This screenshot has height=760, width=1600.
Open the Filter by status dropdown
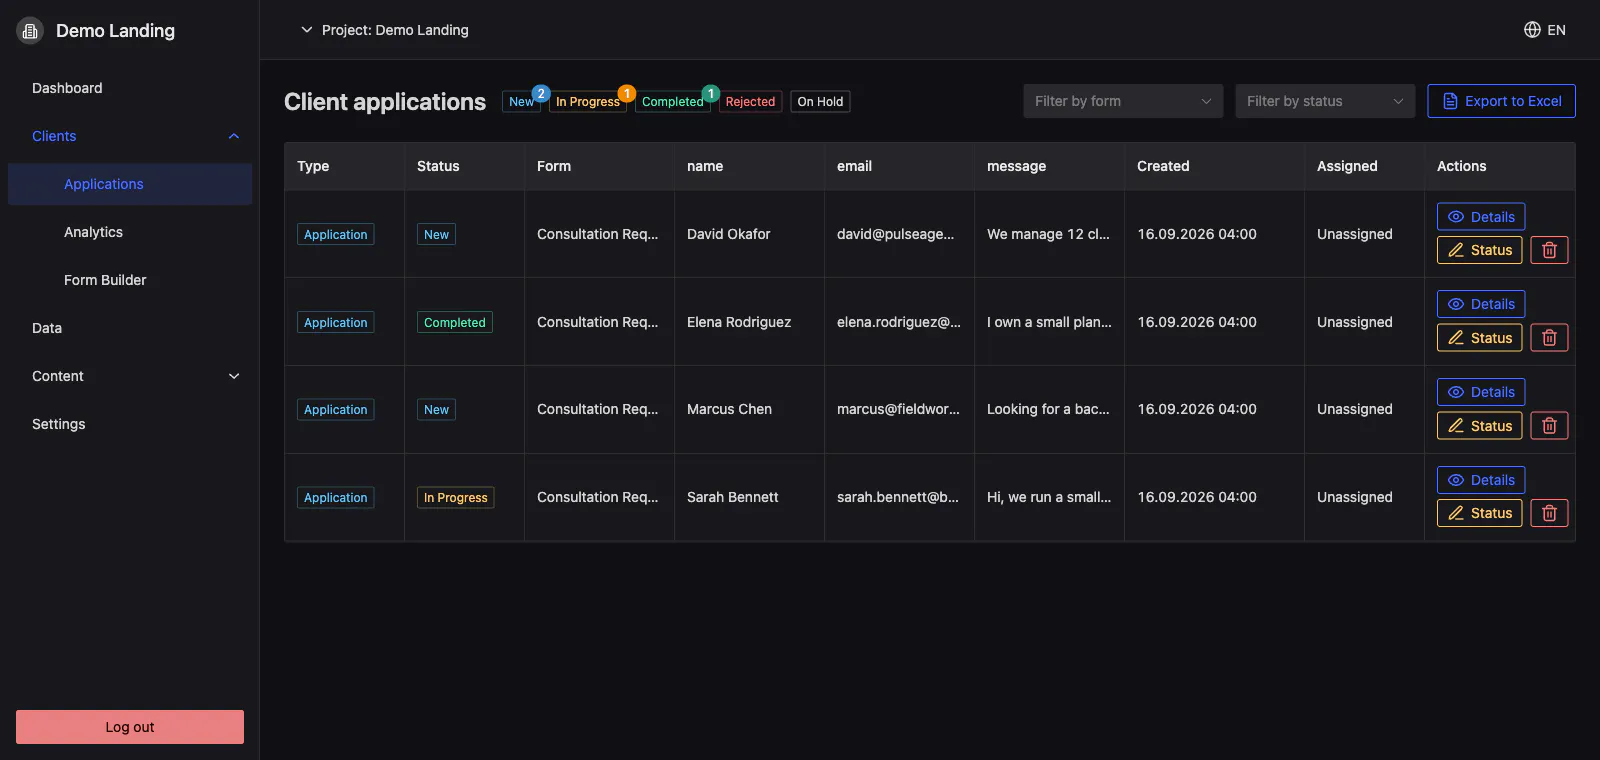(1325, 101)
